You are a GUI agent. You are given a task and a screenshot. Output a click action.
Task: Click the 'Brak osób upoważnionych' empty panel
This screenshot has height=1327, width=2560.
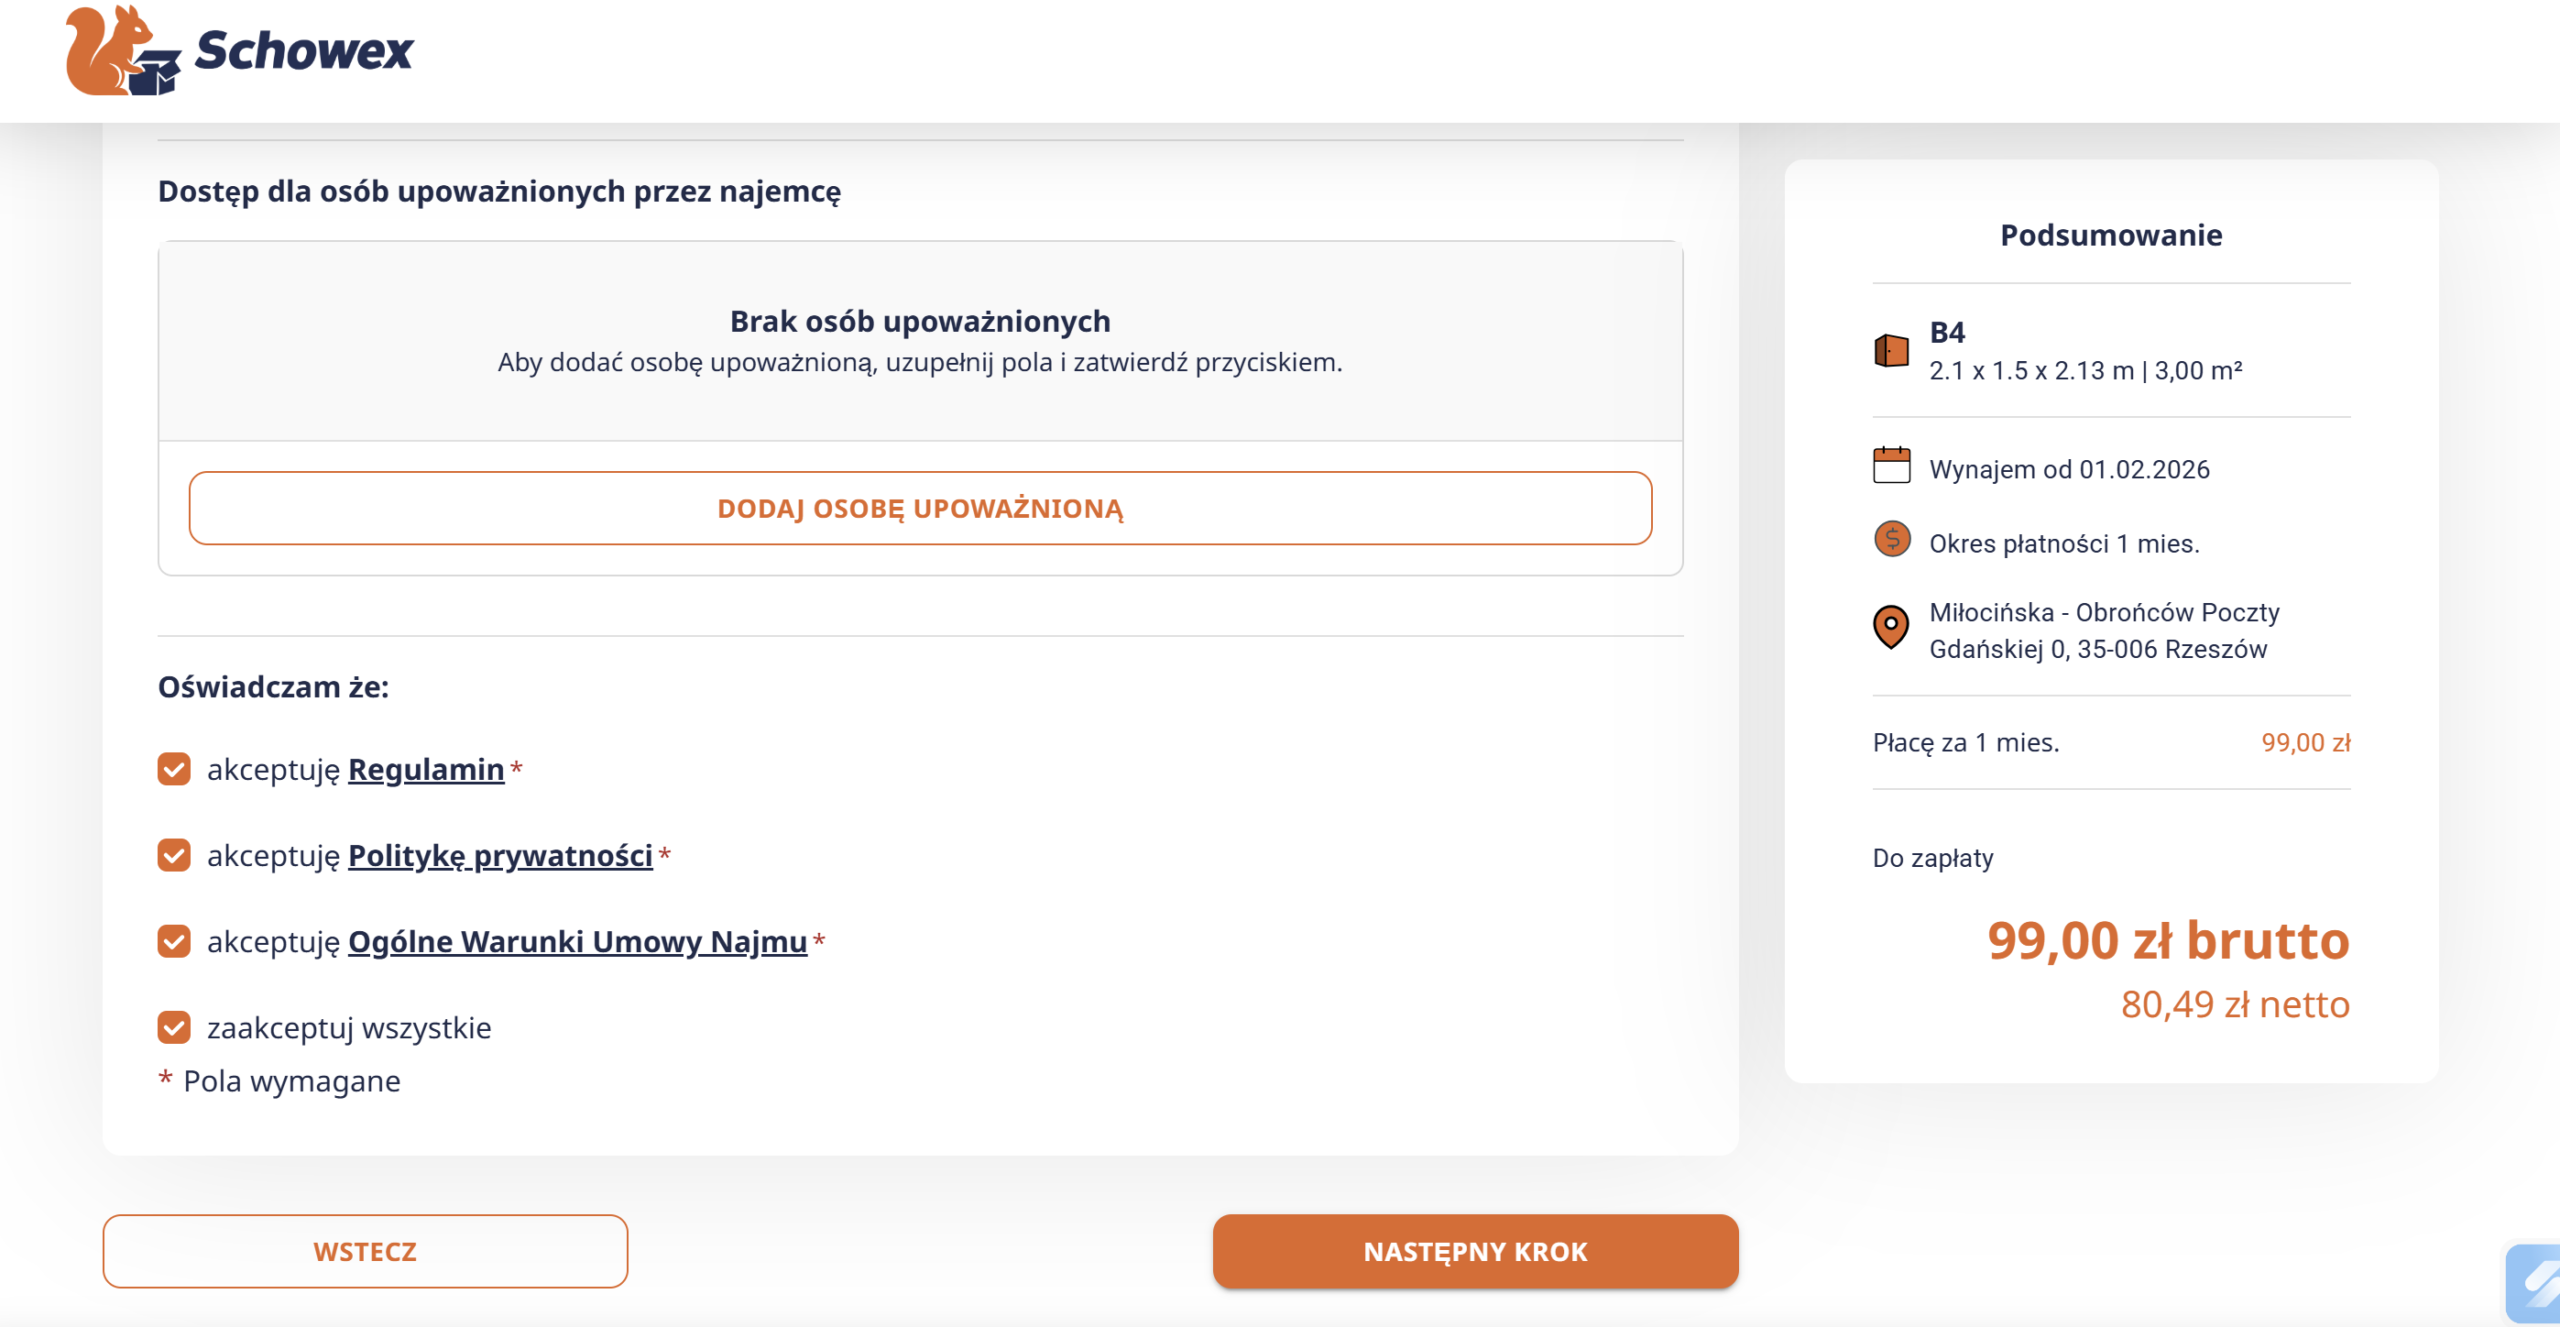tap(920, 341)
